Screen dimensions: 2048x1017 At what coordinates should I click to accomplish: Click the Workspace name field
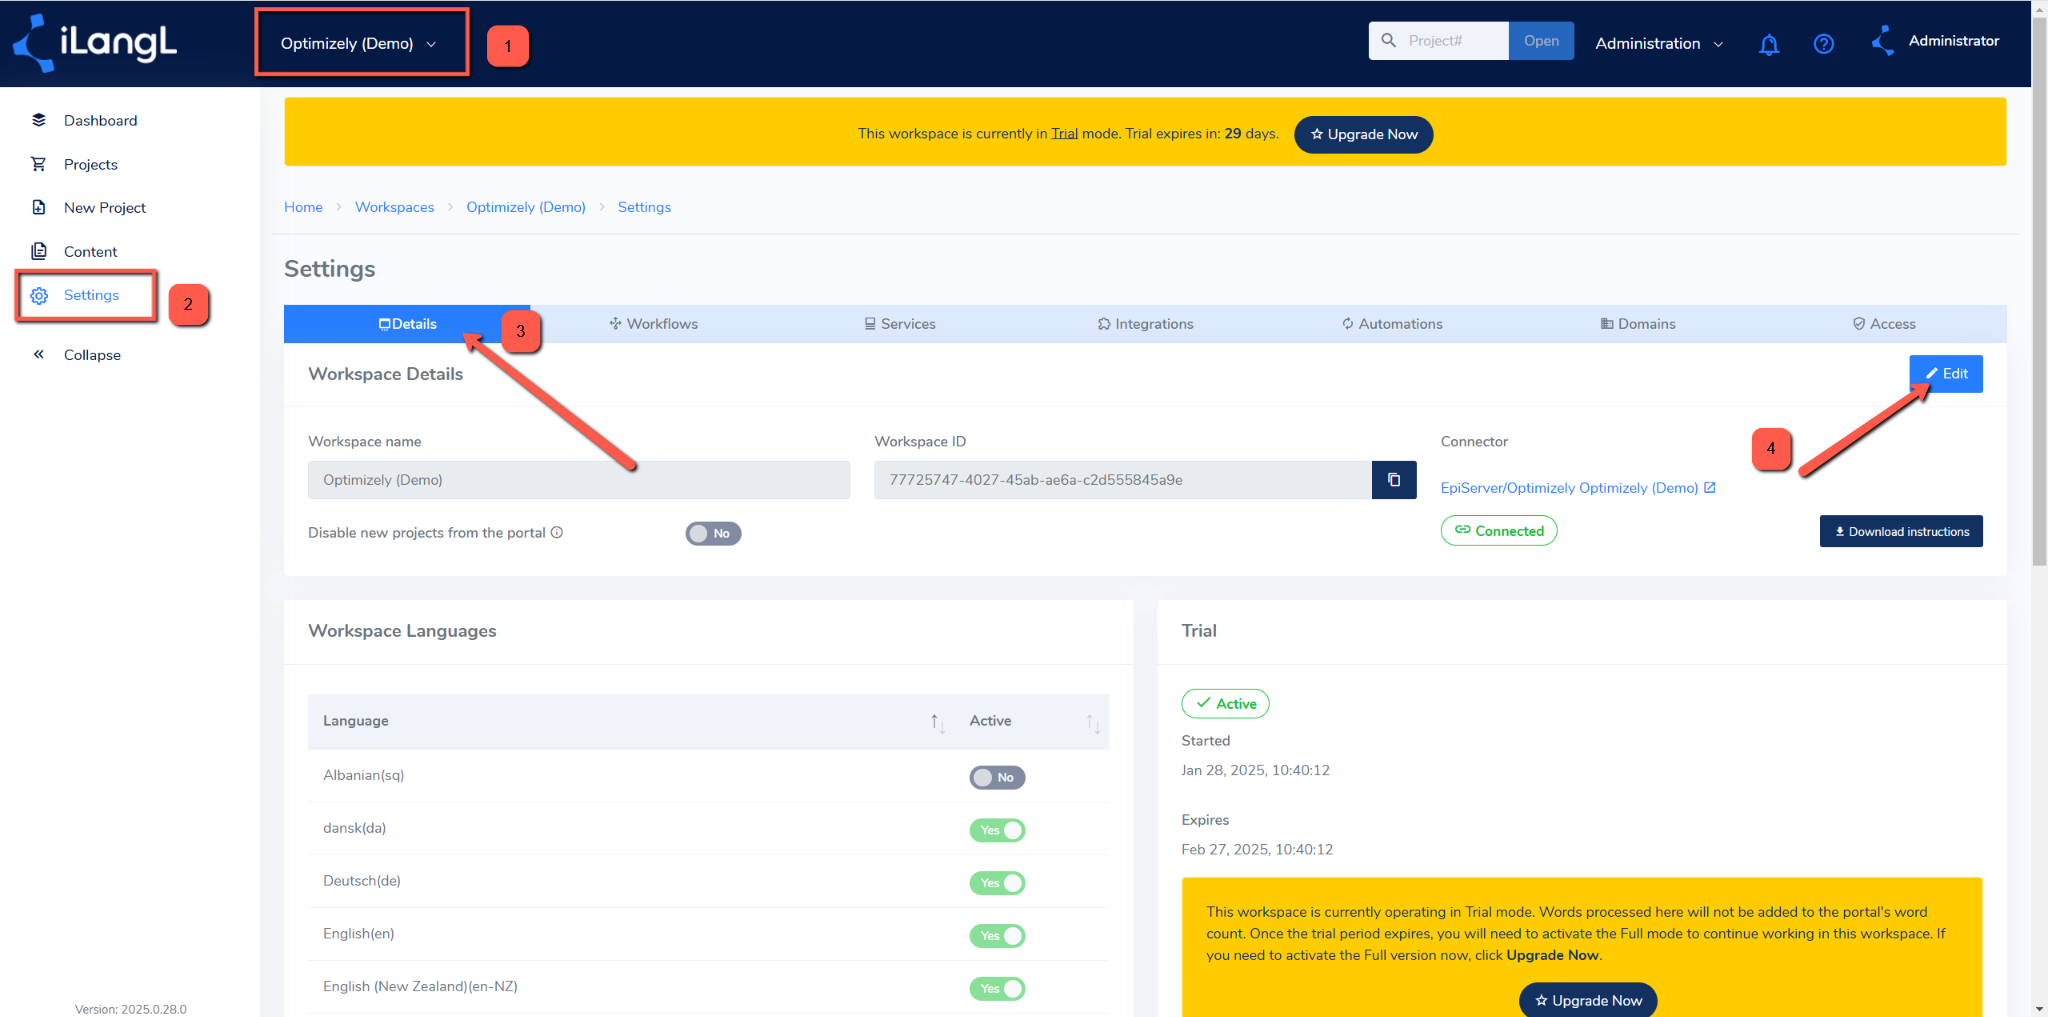(579, 480)
